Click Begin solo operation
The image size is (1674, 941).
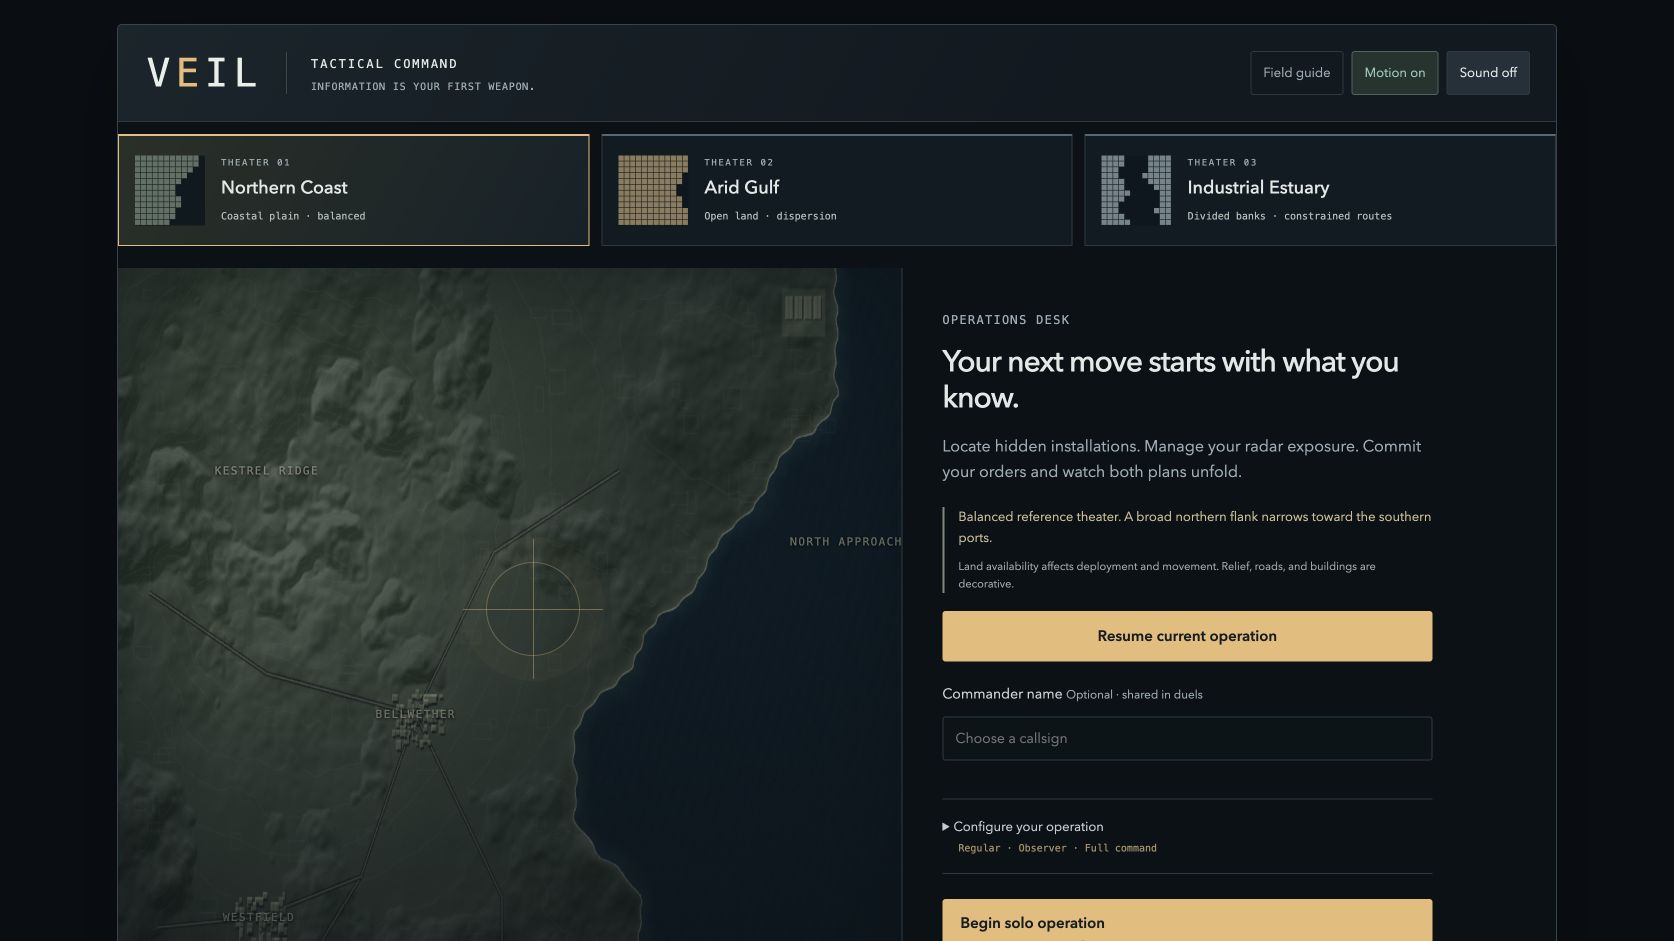pyautogui.click(x=1187, y=921)
